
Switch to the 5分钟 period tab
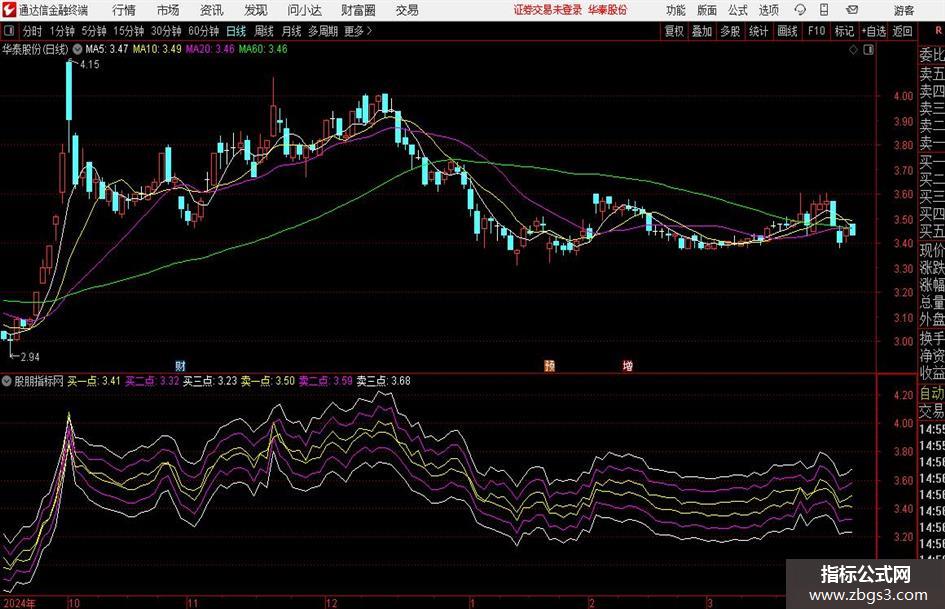93,31
